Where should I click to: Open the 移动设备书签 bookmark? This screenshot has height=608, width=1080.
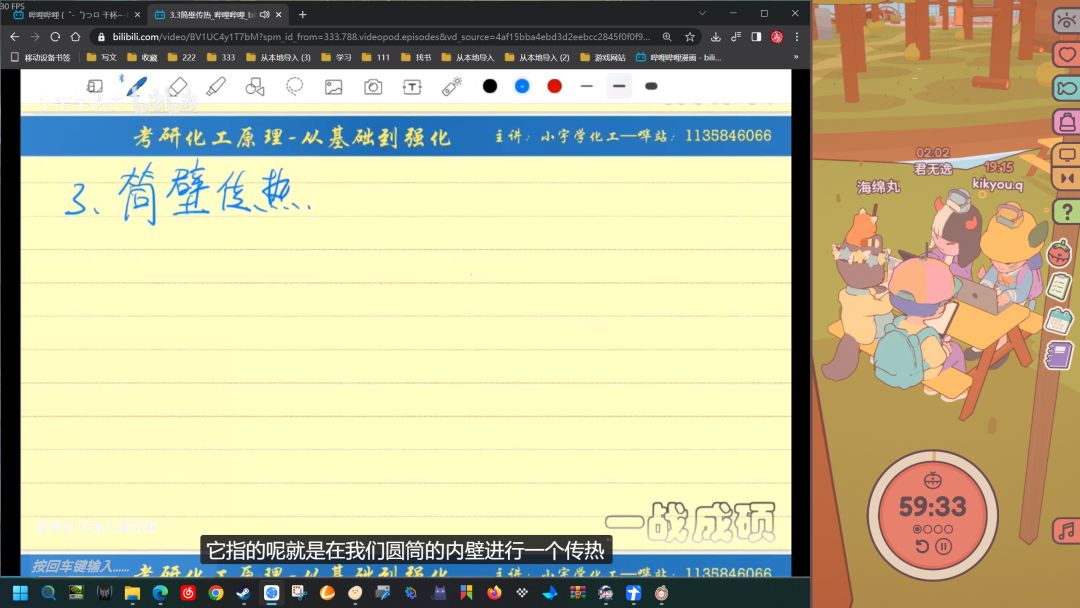click(41, 57)
